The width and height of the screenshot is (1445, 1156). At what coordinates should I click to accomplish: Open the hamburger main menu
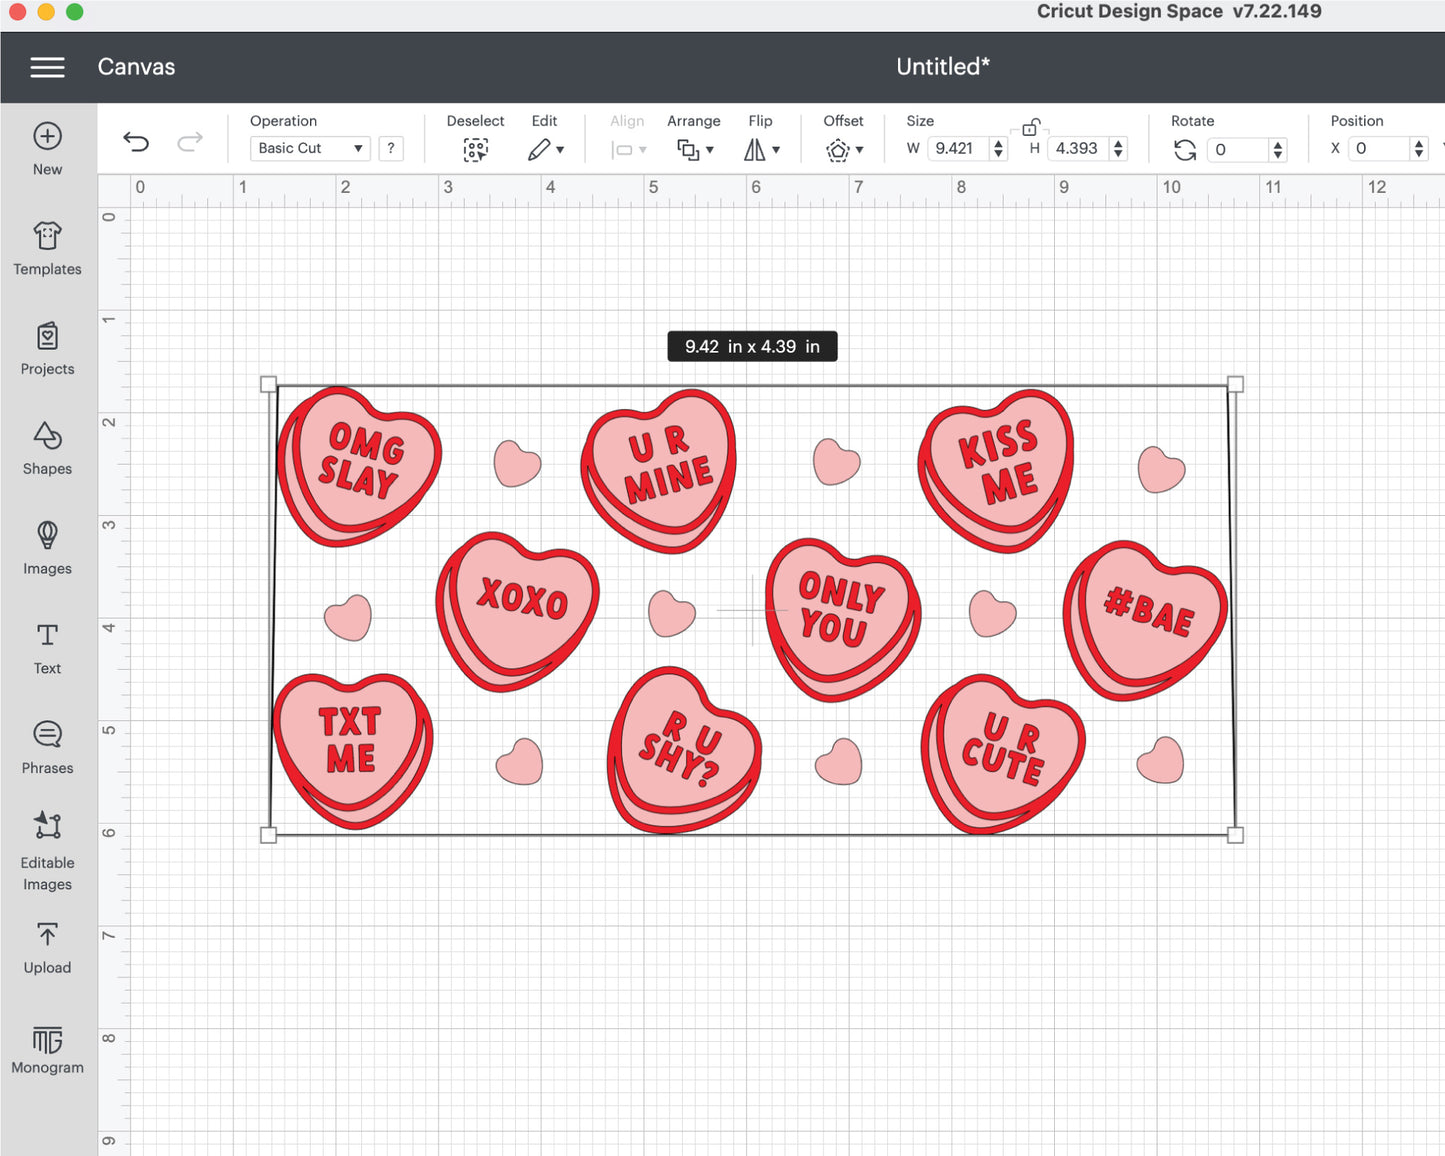tap(47, 67)
